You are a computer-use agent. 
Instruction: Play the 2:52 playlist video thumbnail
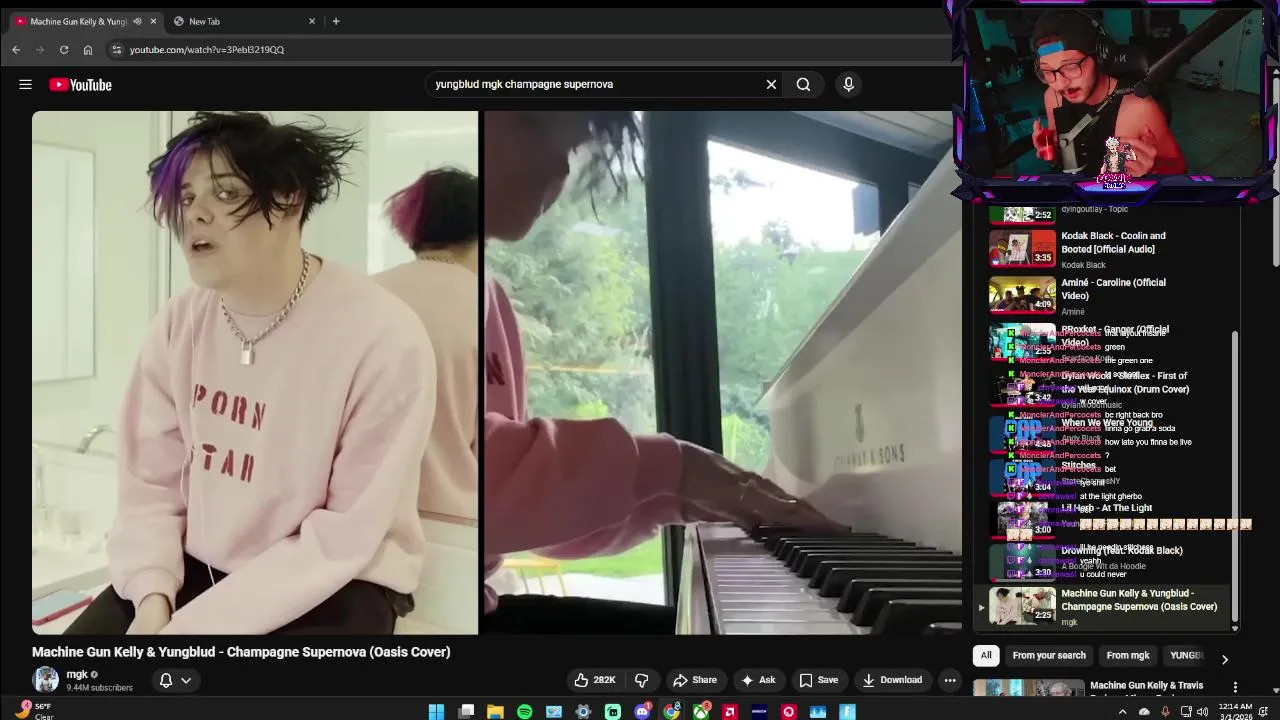(x=1022, y=214)
